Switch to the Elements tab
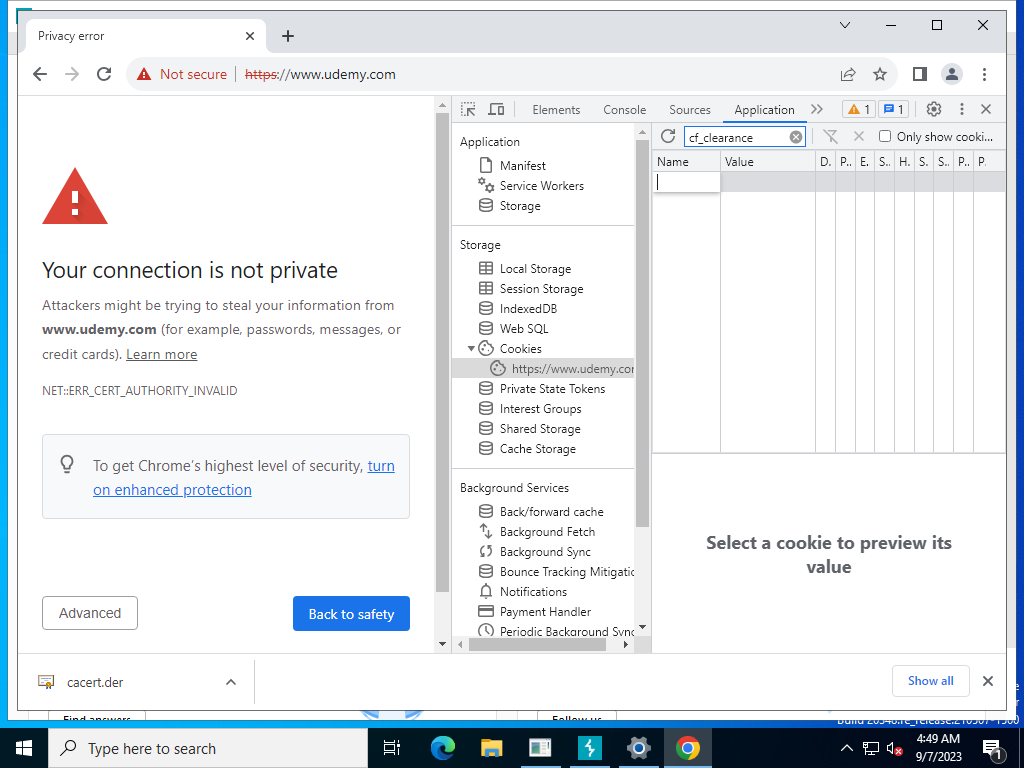This screenshot has width=1024, height=768. coord(556,110)
